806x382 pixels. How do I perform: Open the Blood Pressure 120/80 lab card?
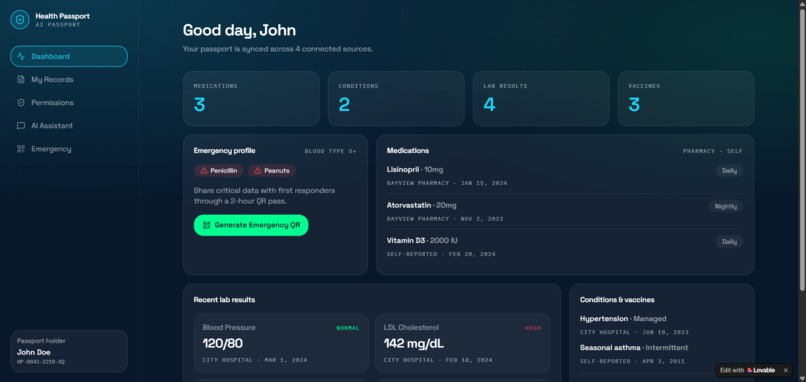281,343
